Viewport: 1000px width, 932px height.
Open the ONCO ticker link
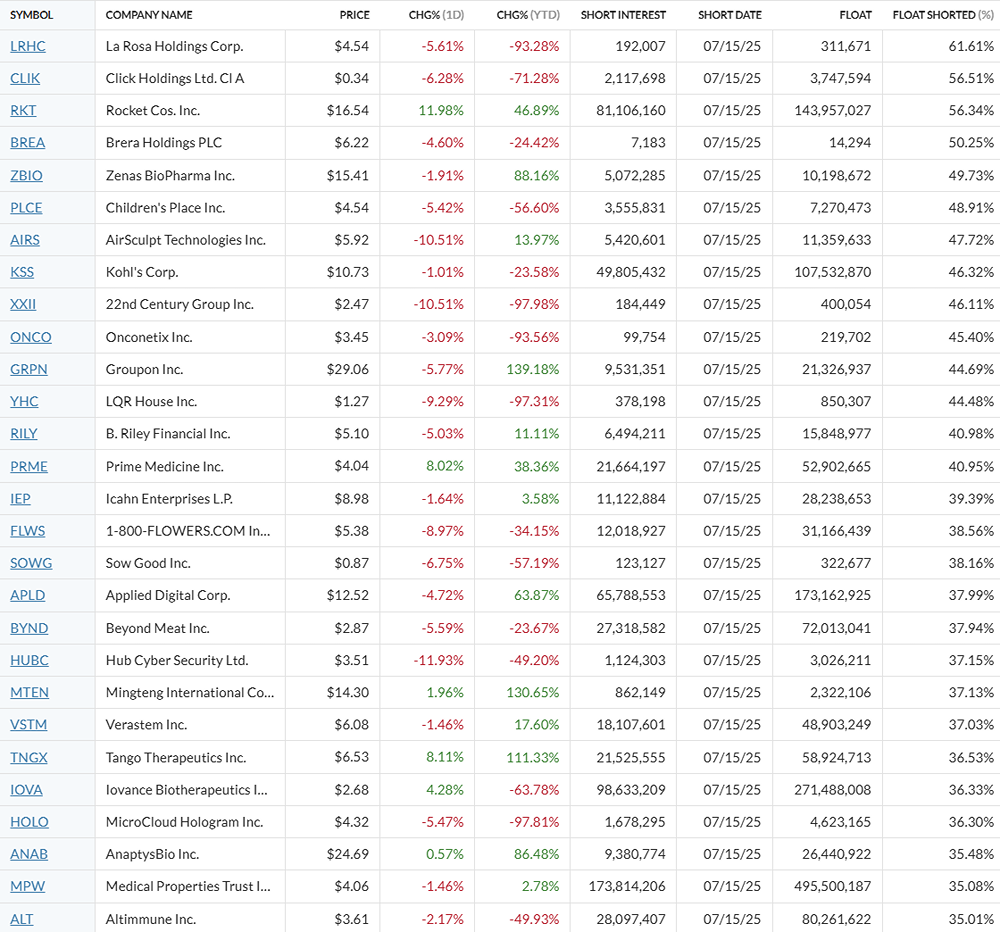click(x=31, y=337)
